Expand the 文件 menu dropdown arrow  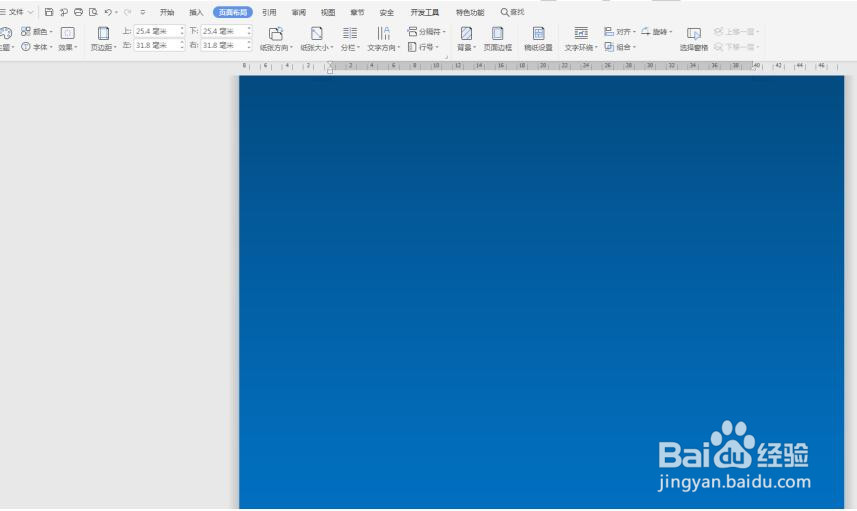[31, 12]
